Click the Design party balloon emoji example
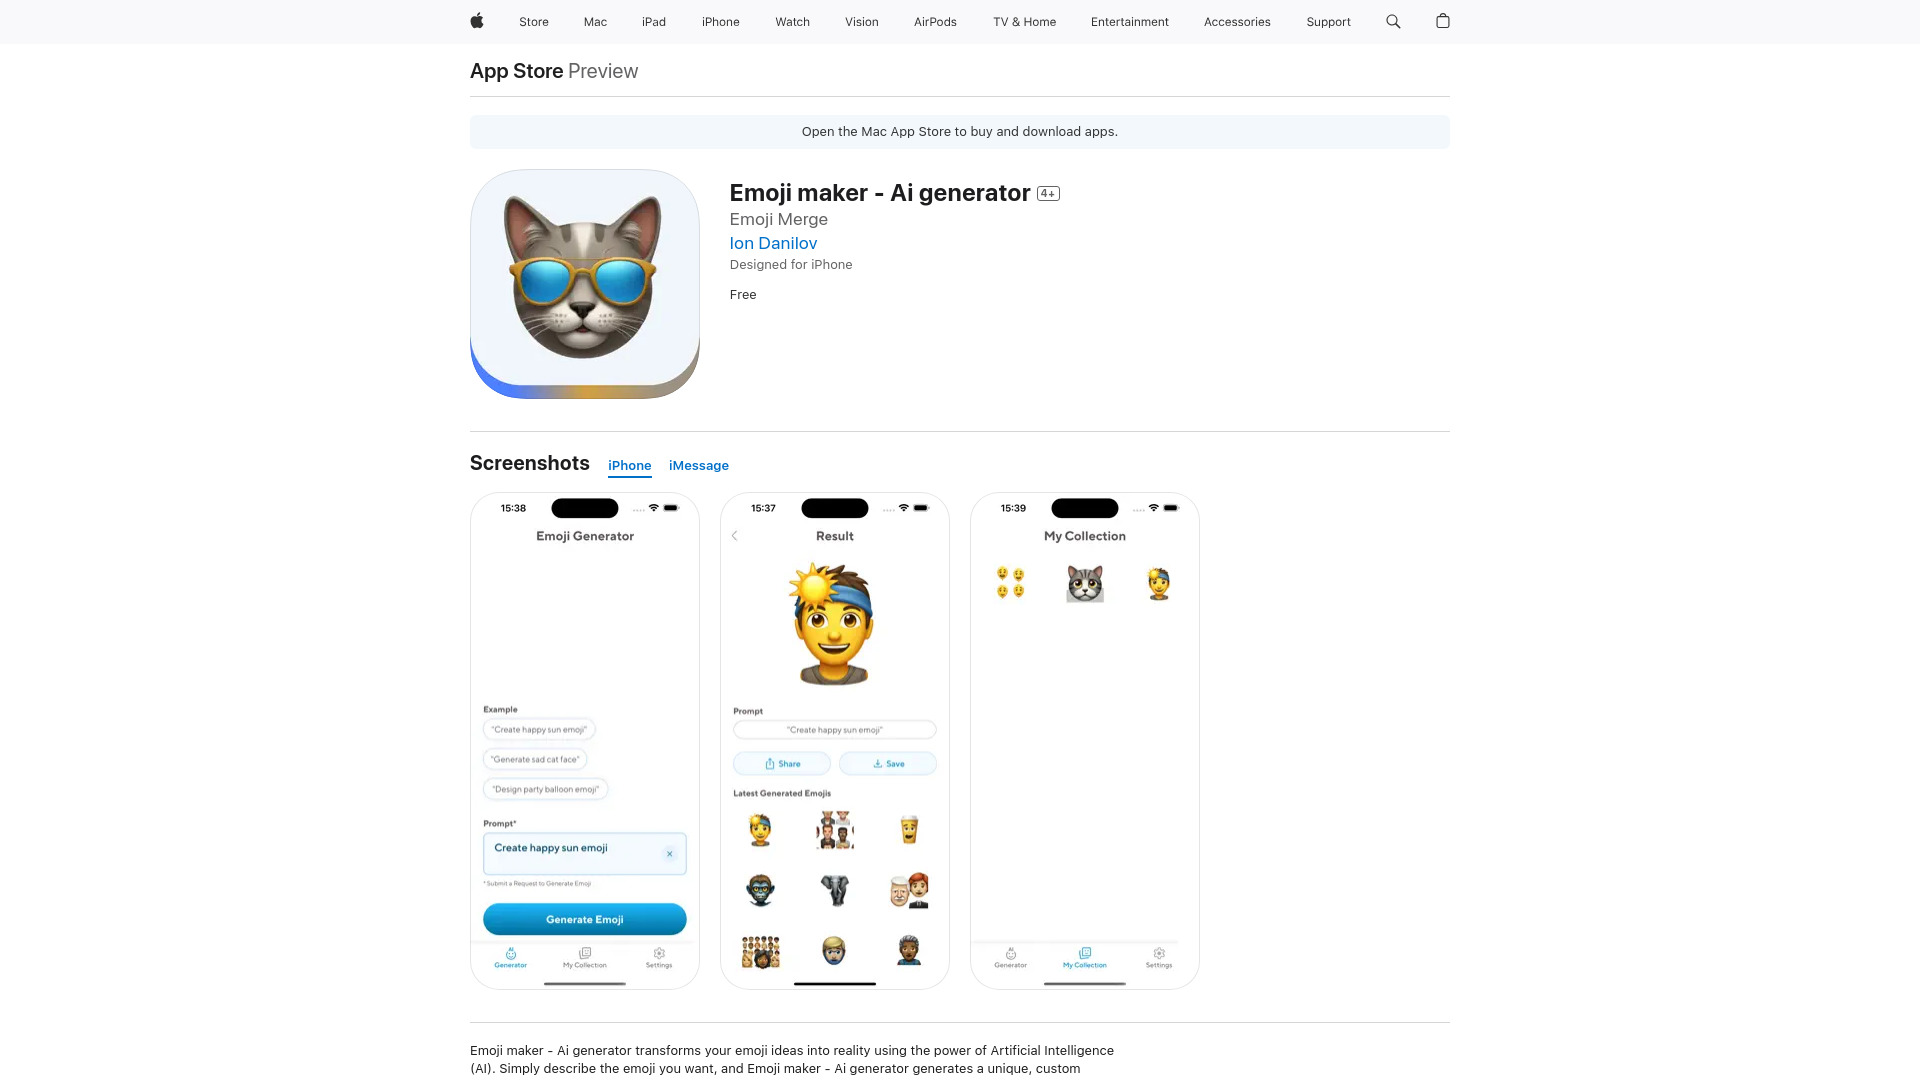Viewport: 1920px width, 1080px height. pyautogui.click(x=545, y=789)
